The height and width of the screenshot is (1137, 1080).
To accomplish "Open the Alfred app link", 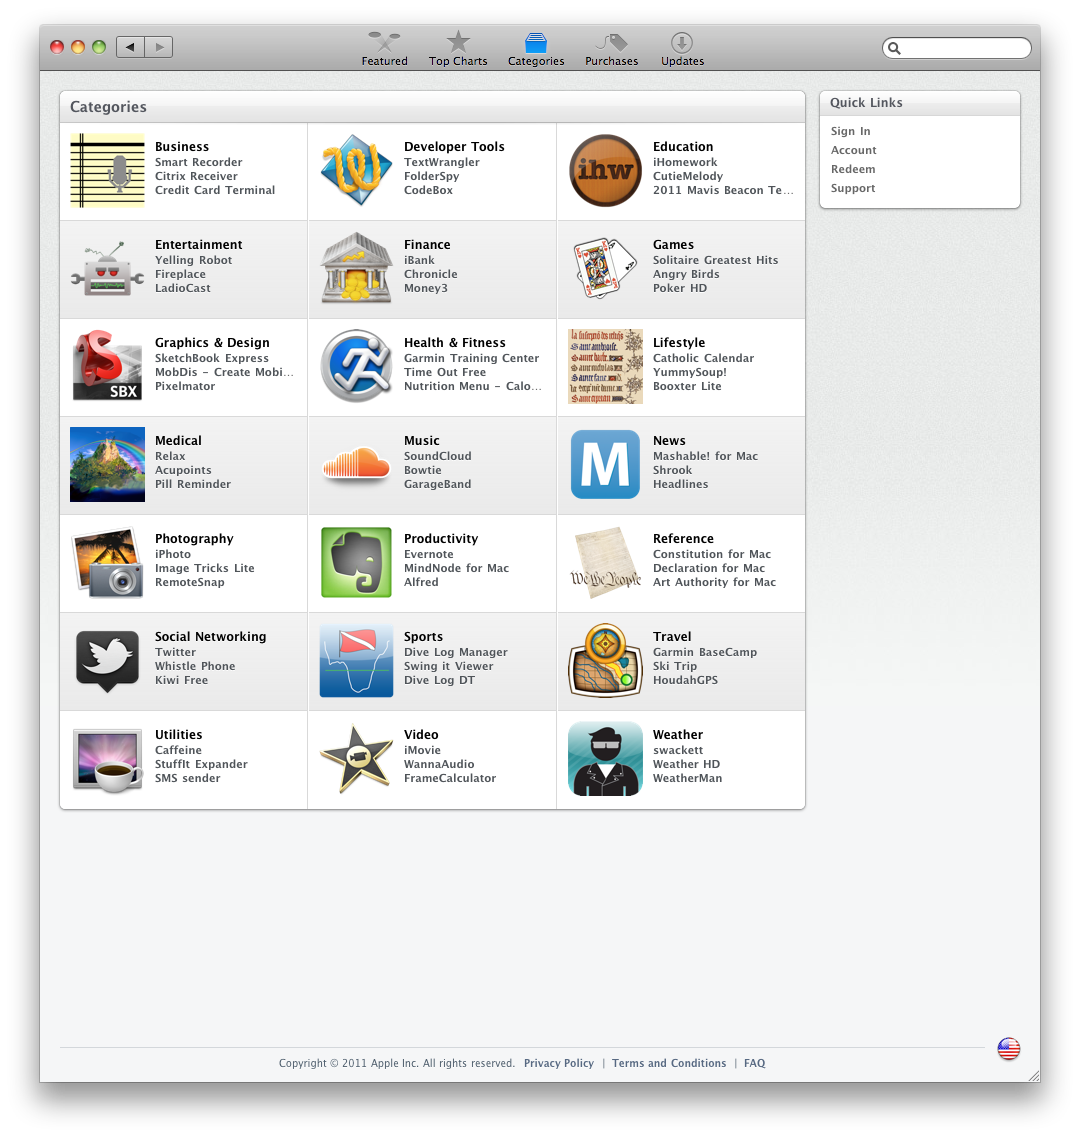I will tap(421, 582).
